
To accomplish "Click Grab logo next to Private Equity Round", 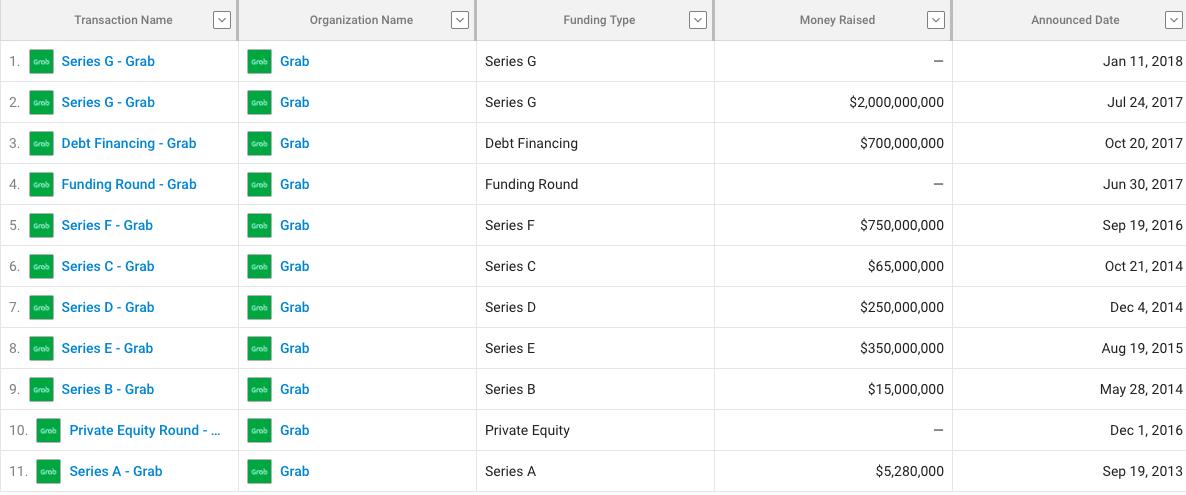I will pos(48,430).
